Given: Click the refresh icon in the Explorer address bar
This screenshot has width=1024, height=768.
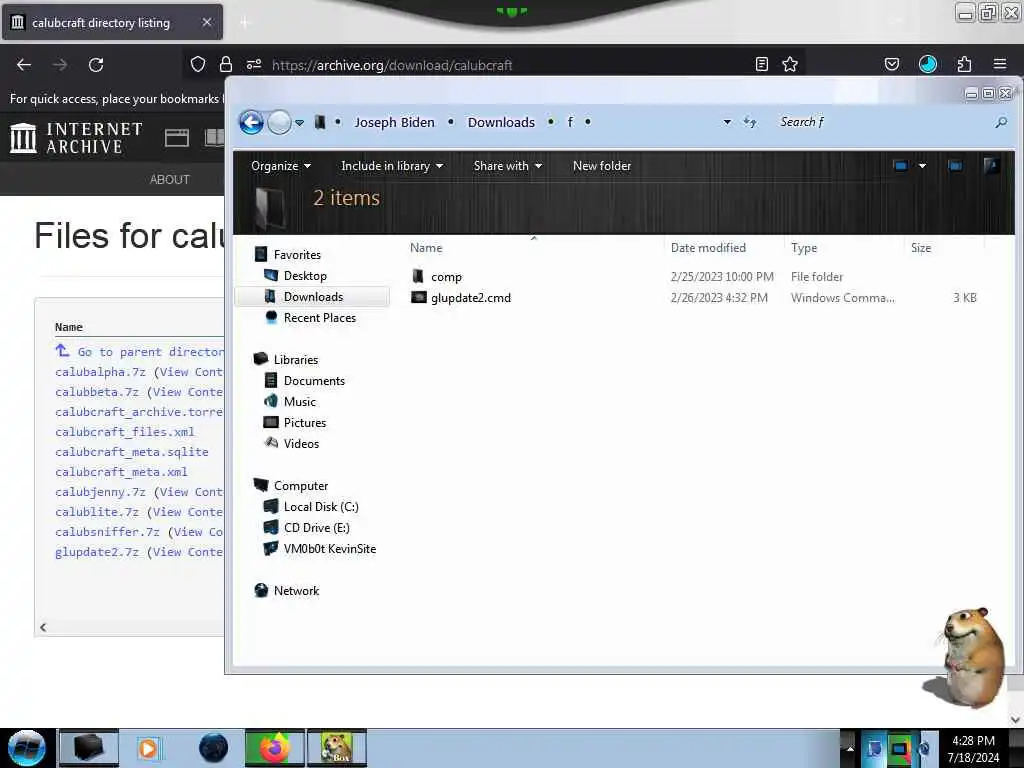Looking at the screenshot, I should click(x=750, y=122).
